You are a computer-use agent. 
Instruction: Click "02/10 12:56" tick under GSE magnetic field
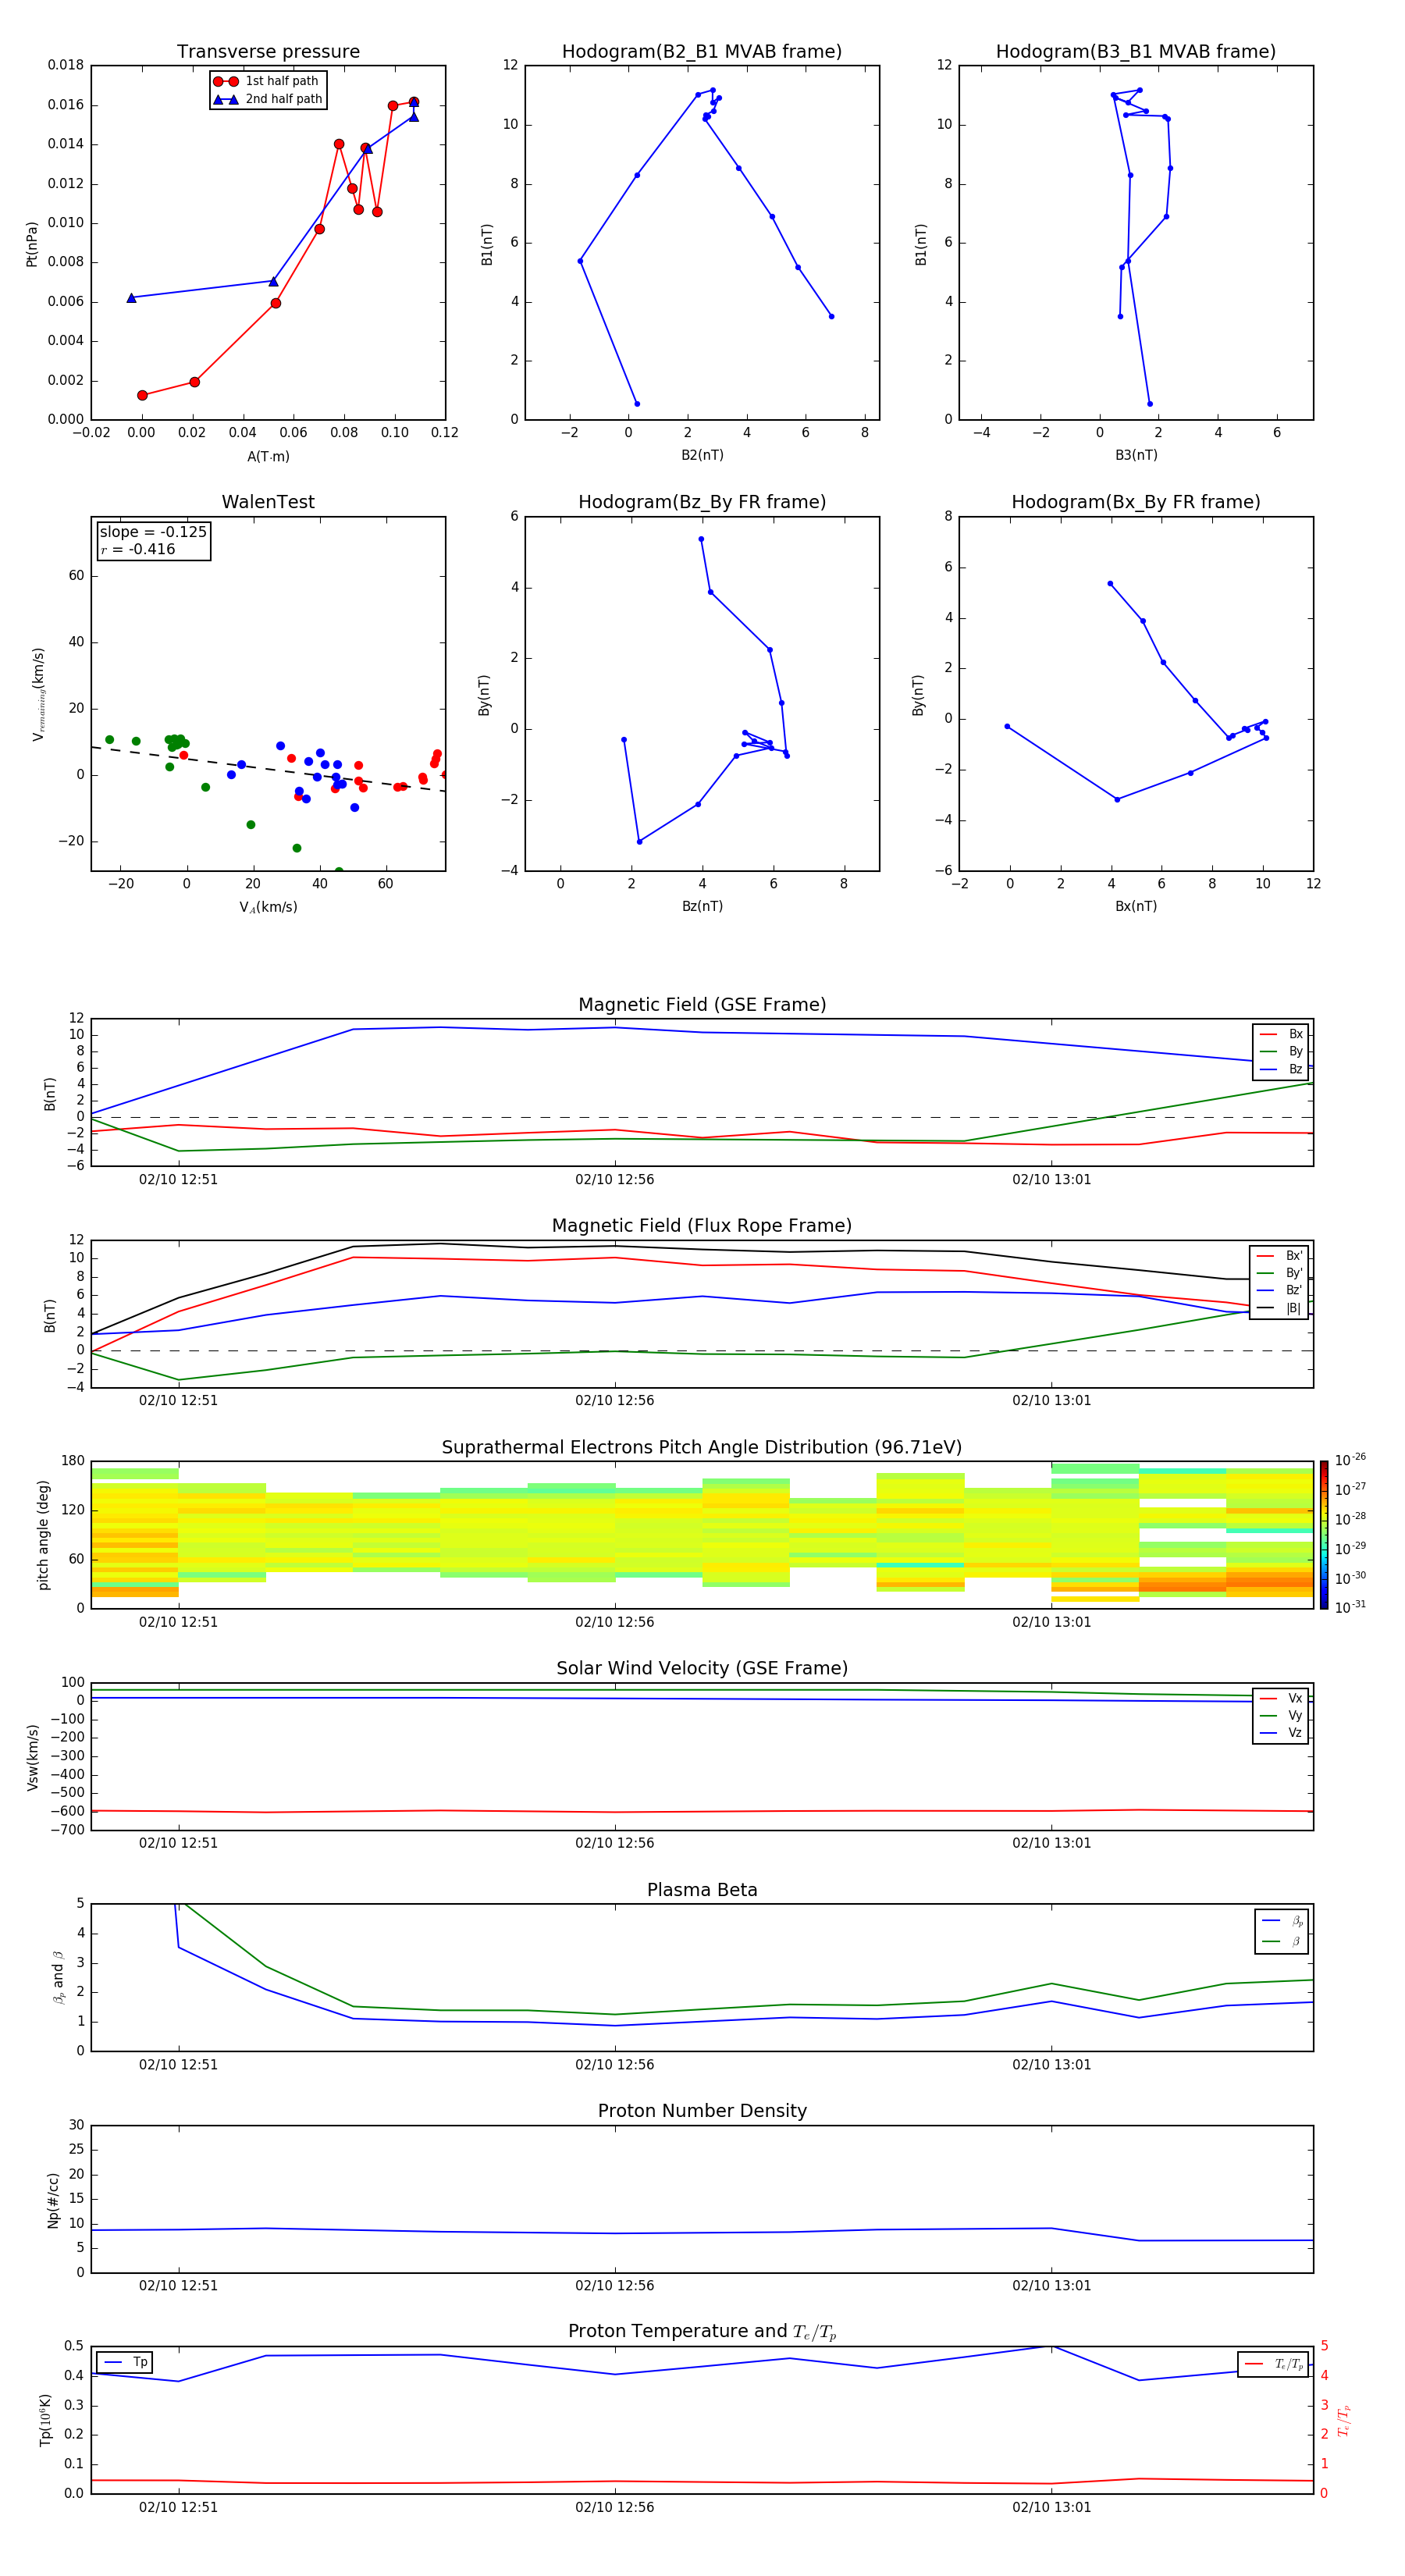[x=614, y=1180]
